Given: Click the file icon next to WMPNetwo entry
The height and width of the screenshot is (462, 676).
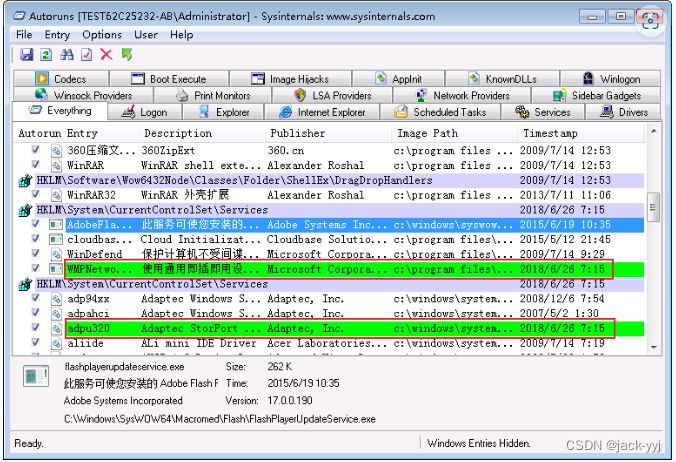Looking at the screenshot, I should coord(56,269).
